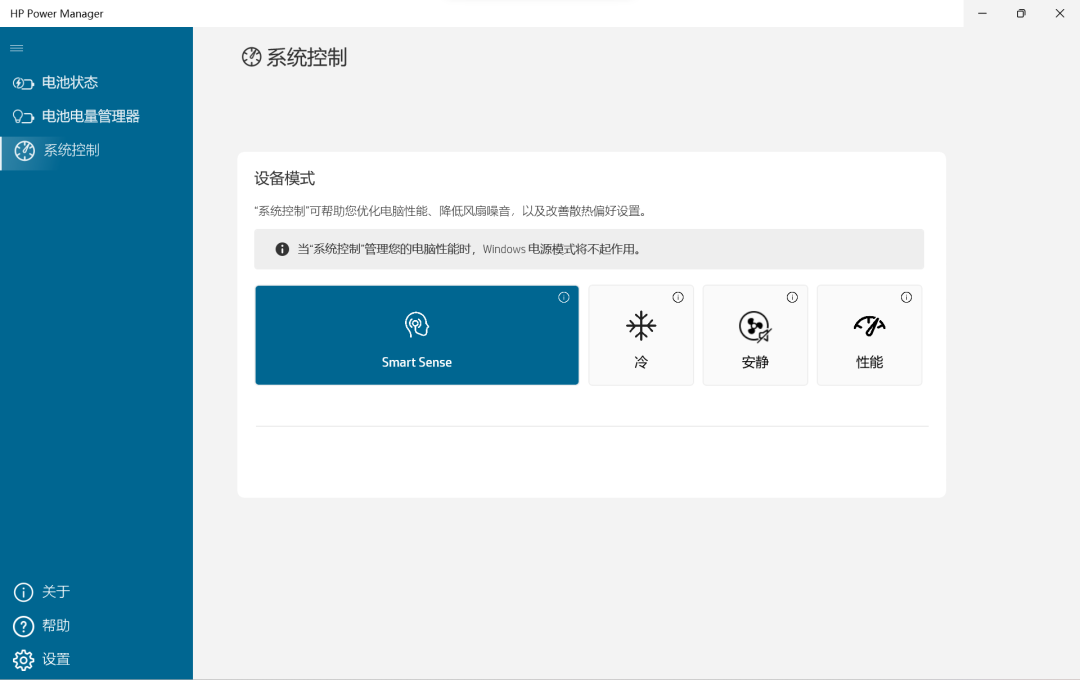Open 电池状态 battery status page
1080x680 pixels.
(x=96, y=83)
